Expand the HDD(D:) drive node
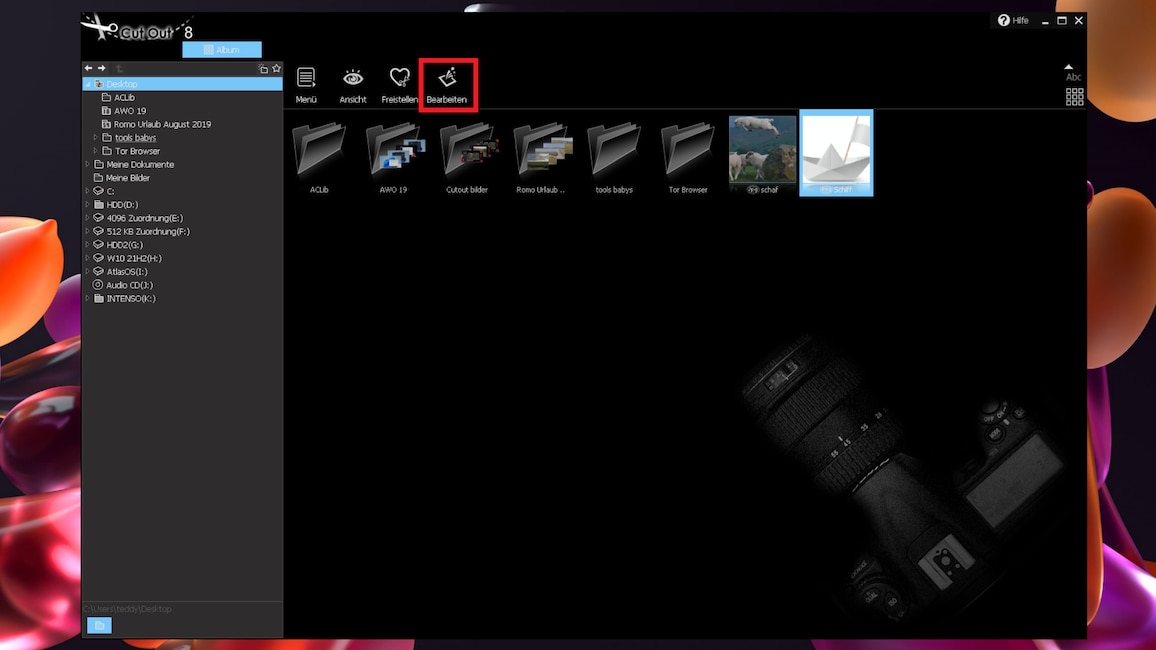Image resolution: width=1156 pixels, height=650 pixels. tap(87, 204)
